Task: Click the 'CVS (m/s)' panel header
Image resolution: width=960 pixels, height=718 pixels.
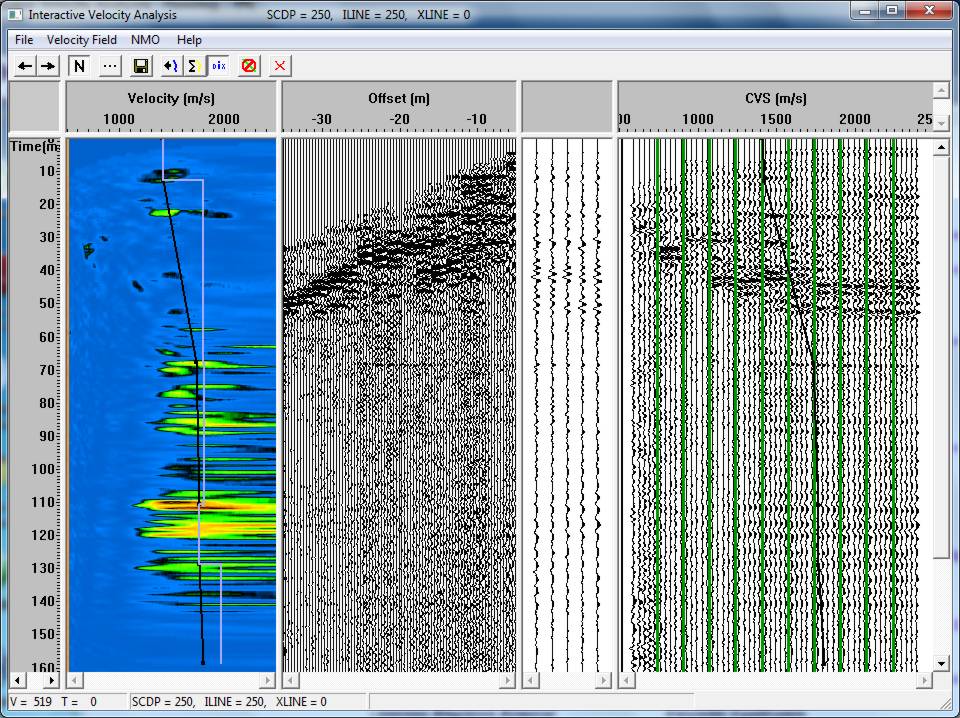Action: [776, 99]
